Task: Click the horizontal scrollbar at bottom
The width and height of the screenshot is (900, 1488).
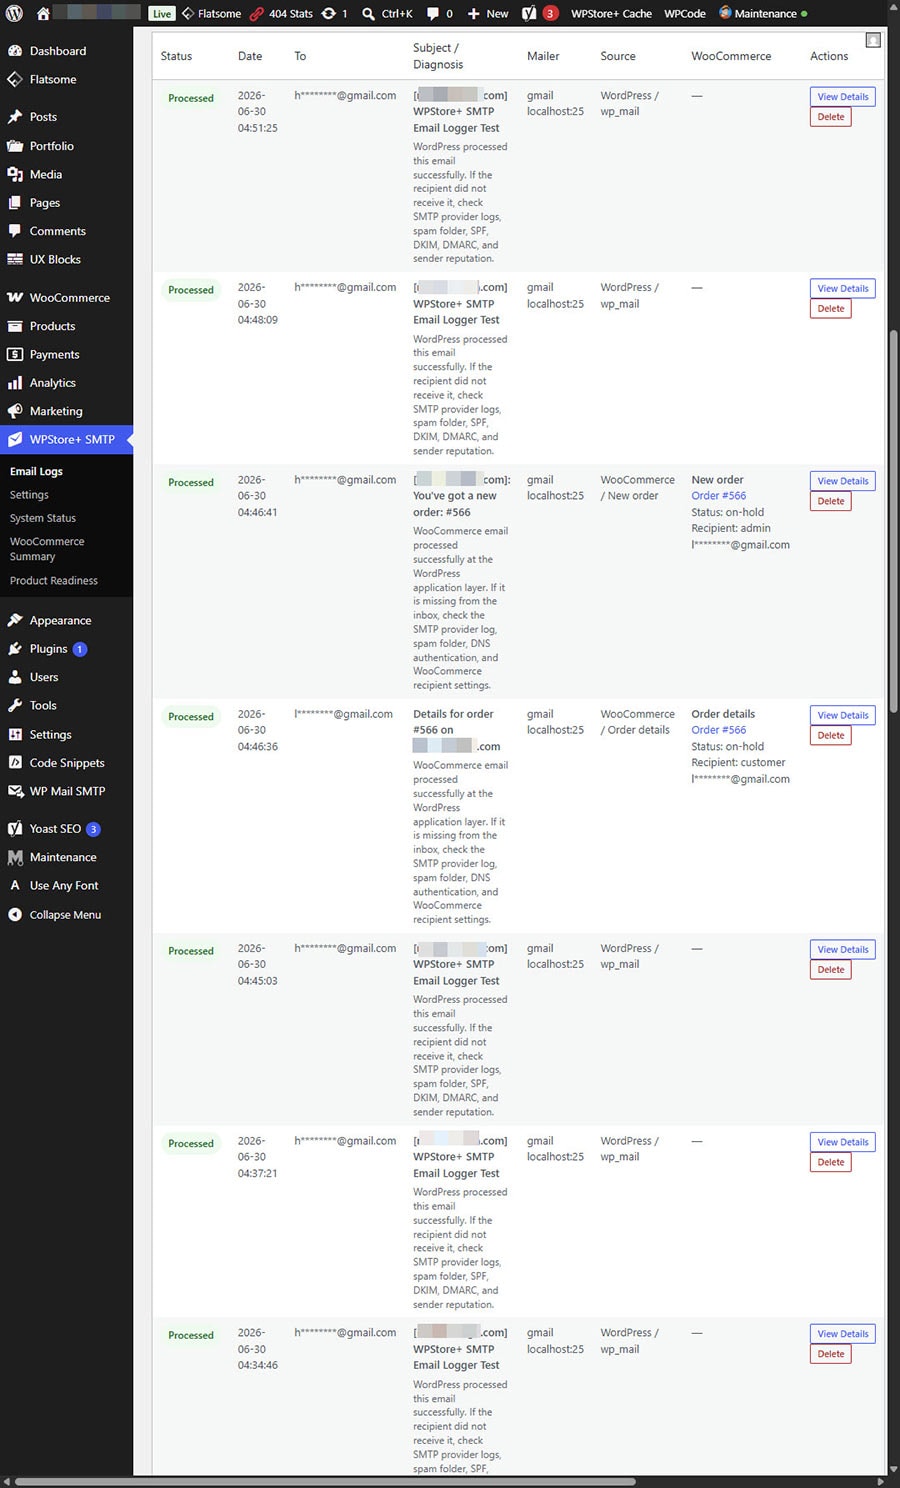Action: point(325,1482)
